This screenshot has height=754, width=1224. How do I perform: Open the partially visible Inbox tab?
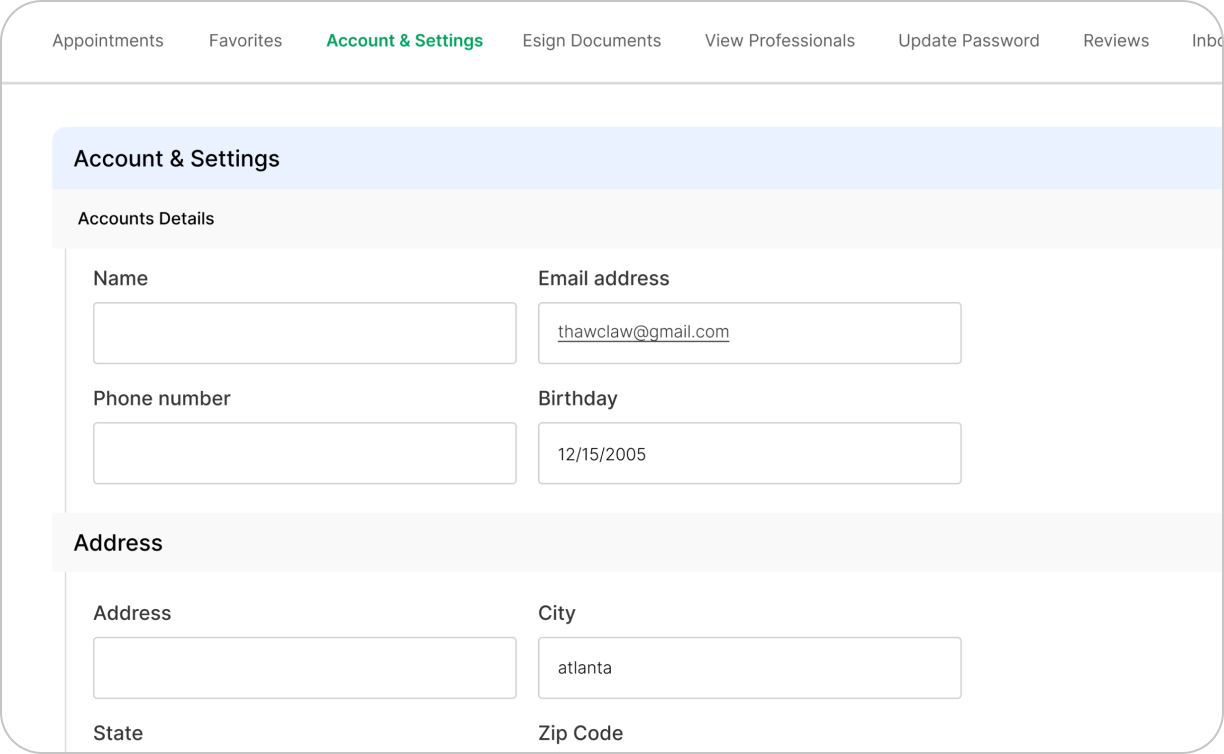[x=1206, y=41]
